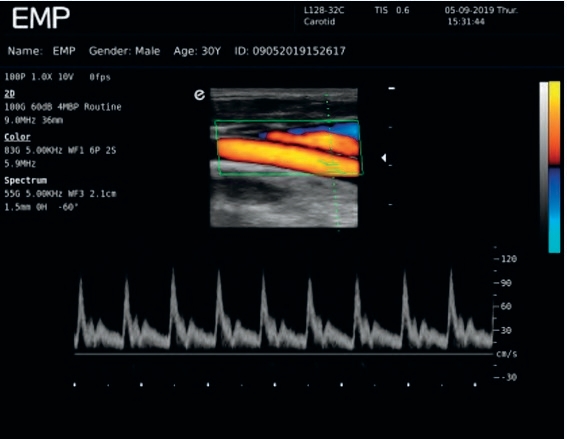The height and width of the screenshot is (439, 567).
Task: Click the 120 mark on velocity scale
Action: [509, 259]
